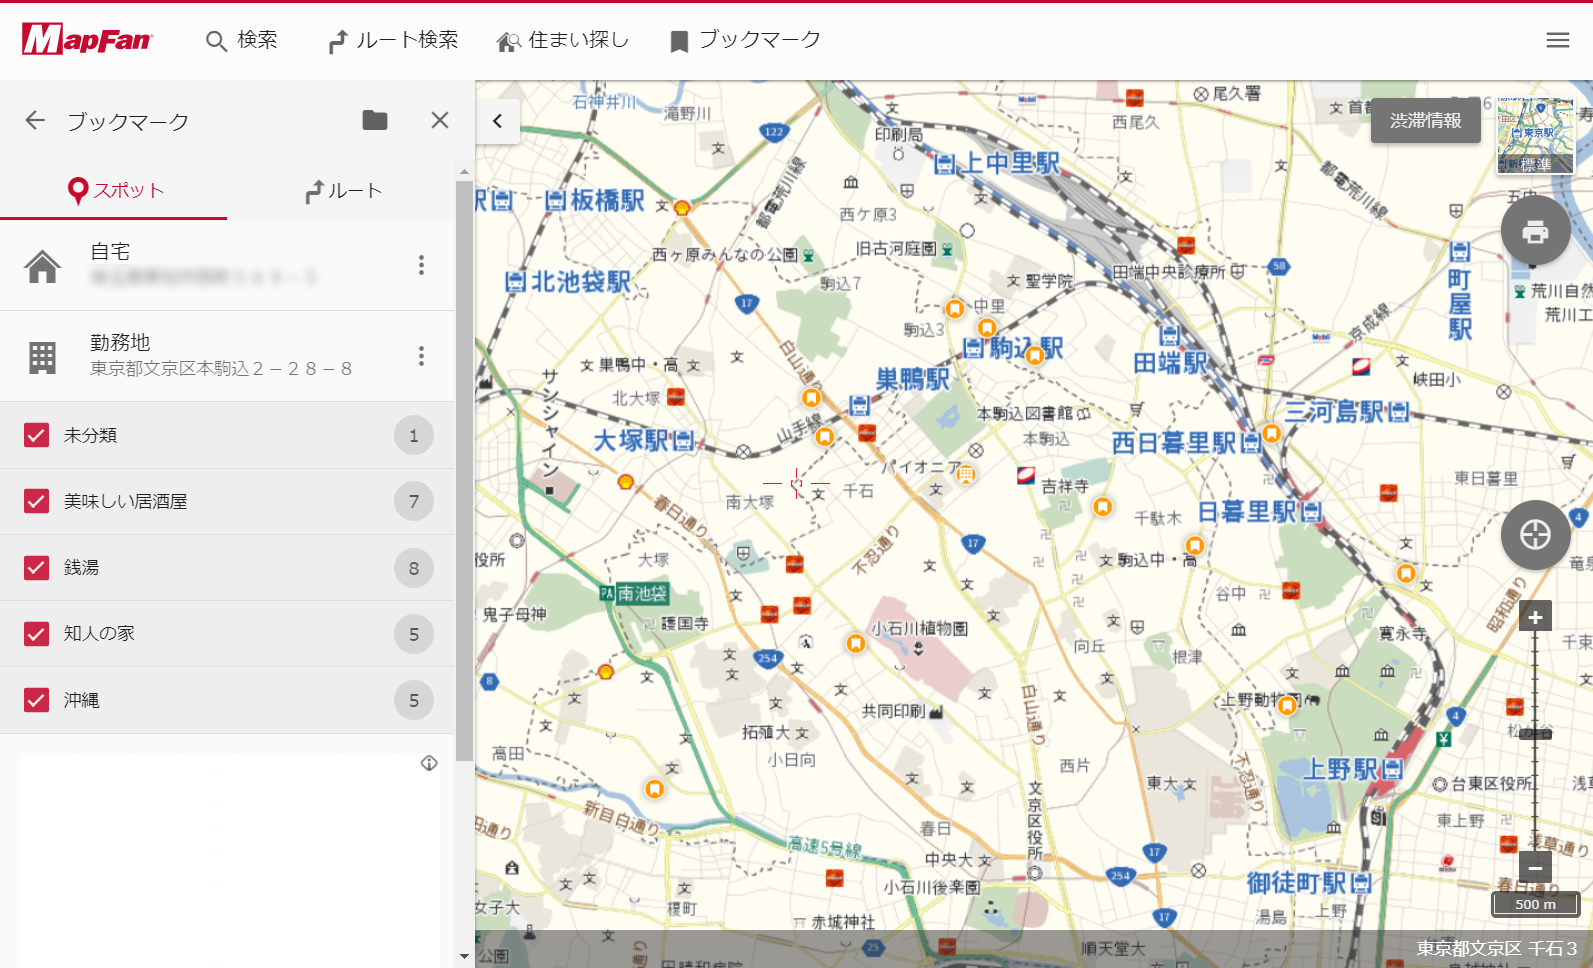The width and height of the screenshot is (1593, 968).
Task: Uncheck the 美味しい居酒屋 category
Action: tap(36, 501)
